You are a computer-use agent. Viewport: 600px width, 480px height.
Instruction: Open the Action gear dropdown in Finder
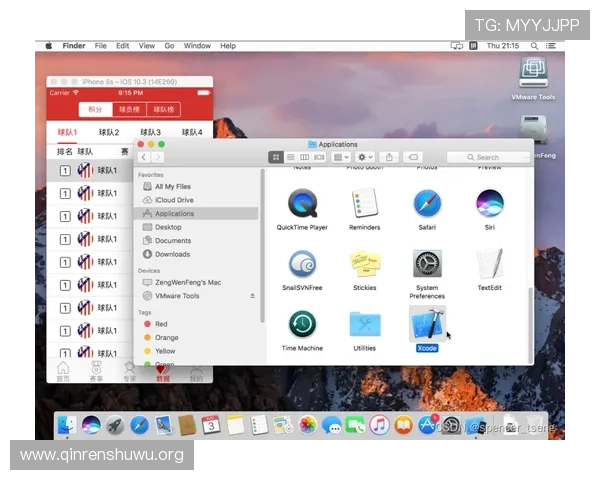pos(365,157)
